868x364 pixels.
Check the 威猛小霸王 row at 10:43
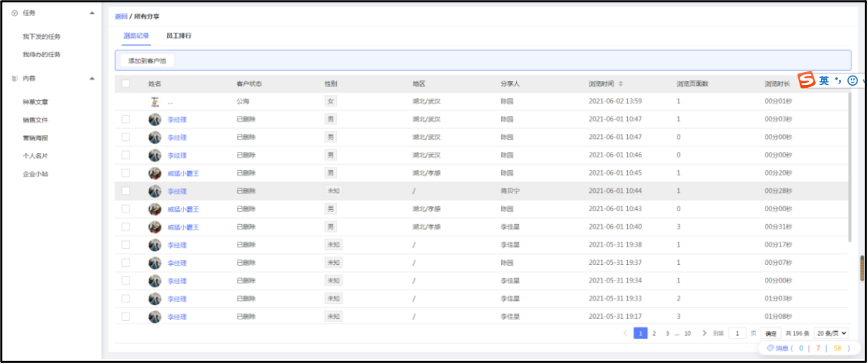[126, 209]
